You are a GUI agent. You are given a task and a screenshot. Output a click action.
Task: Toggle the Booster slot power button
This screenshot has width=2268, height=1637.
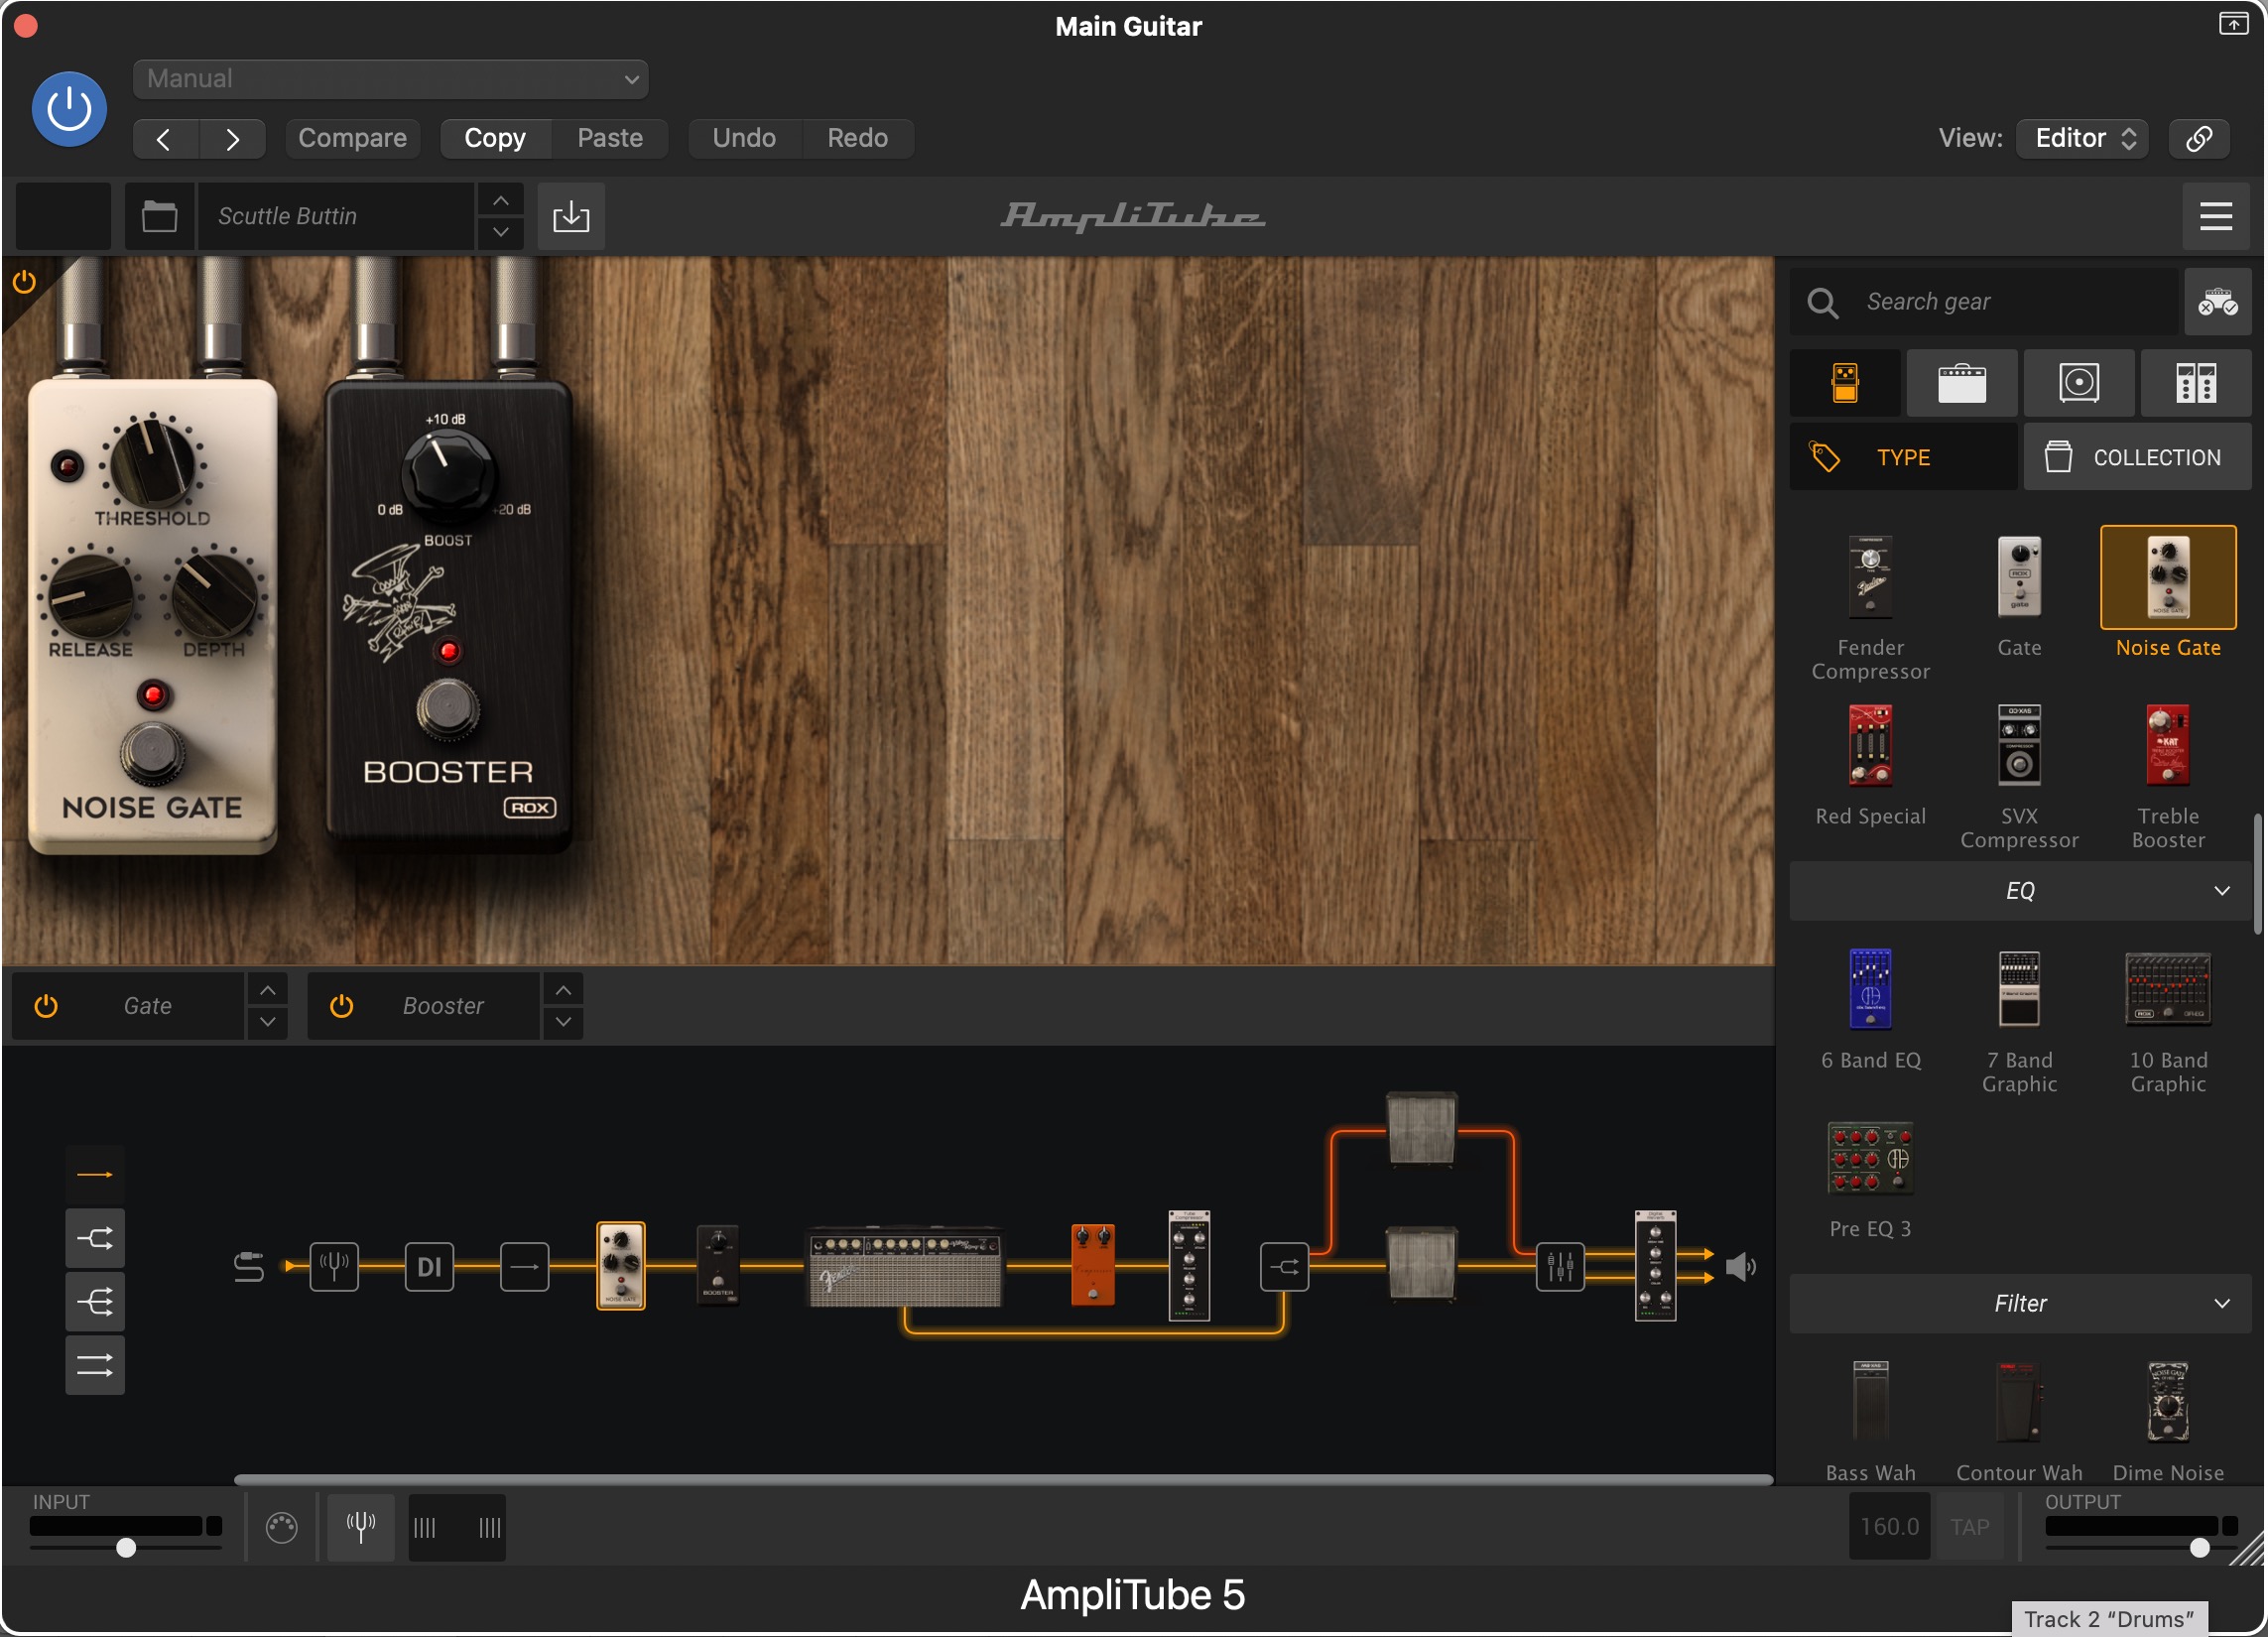[x=341, y=1006]
